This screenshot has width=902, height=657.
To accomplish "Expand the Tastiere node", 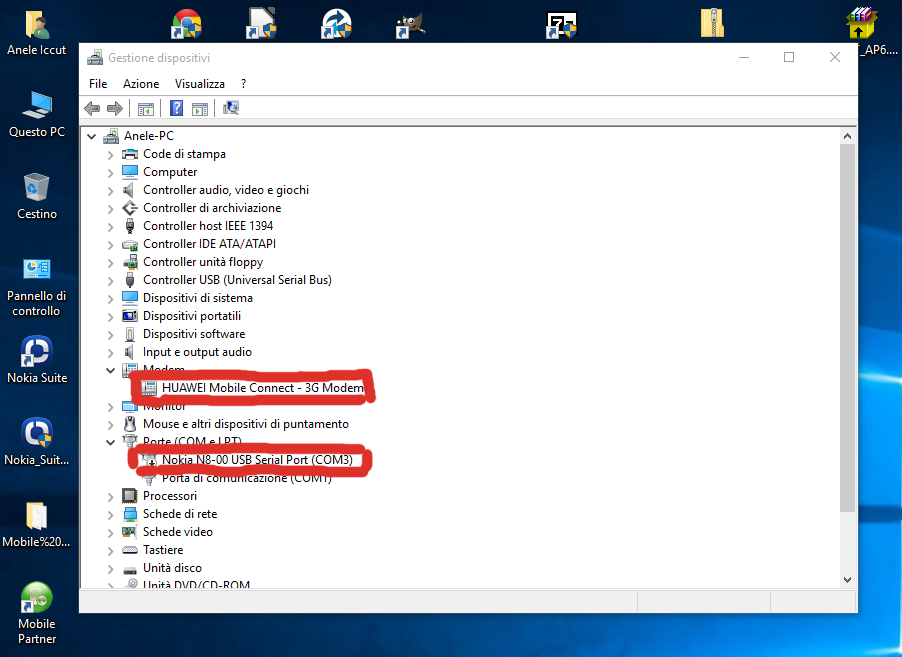I will point(110,551).
